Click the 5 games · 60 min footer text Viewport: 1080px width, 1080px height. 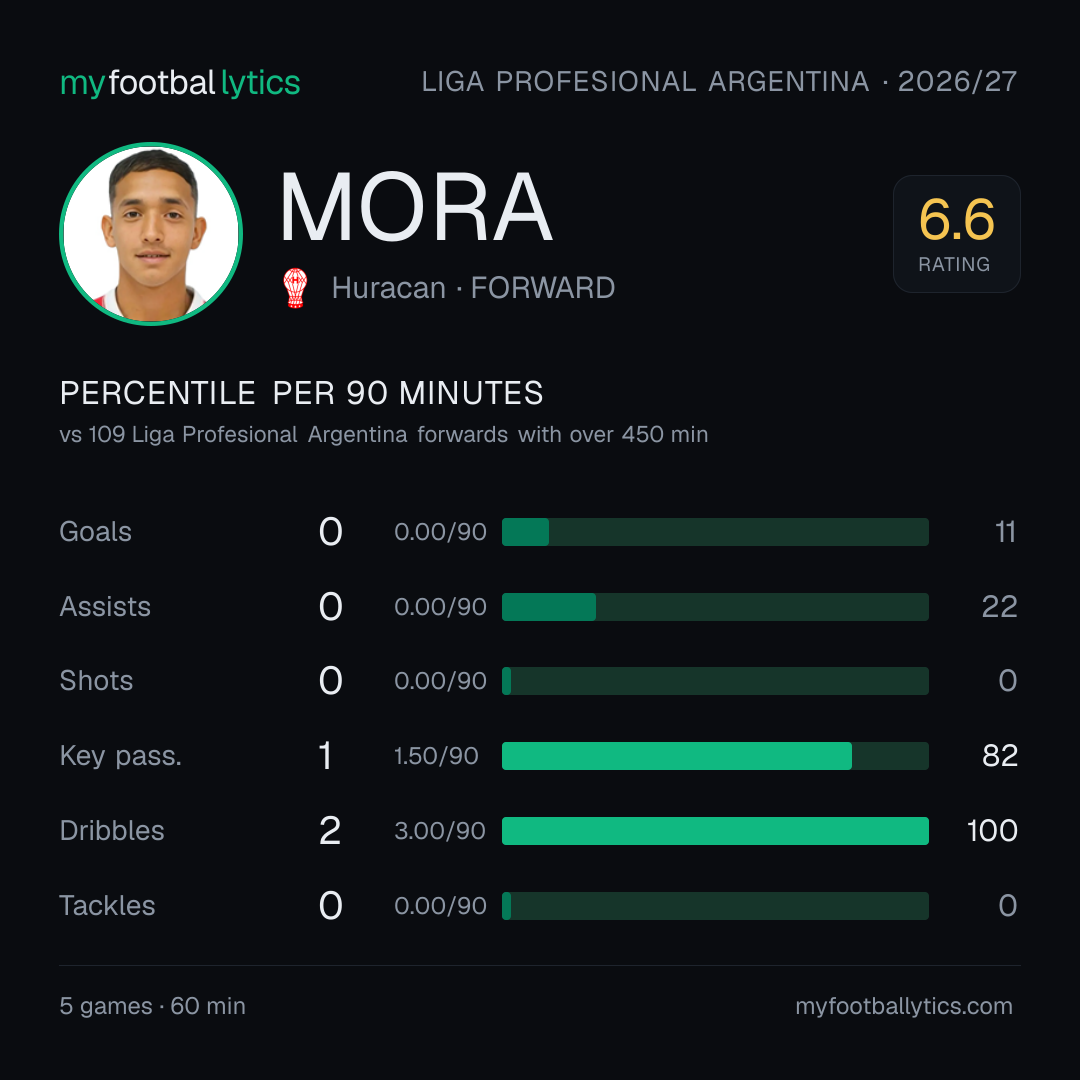(152, 1006)
